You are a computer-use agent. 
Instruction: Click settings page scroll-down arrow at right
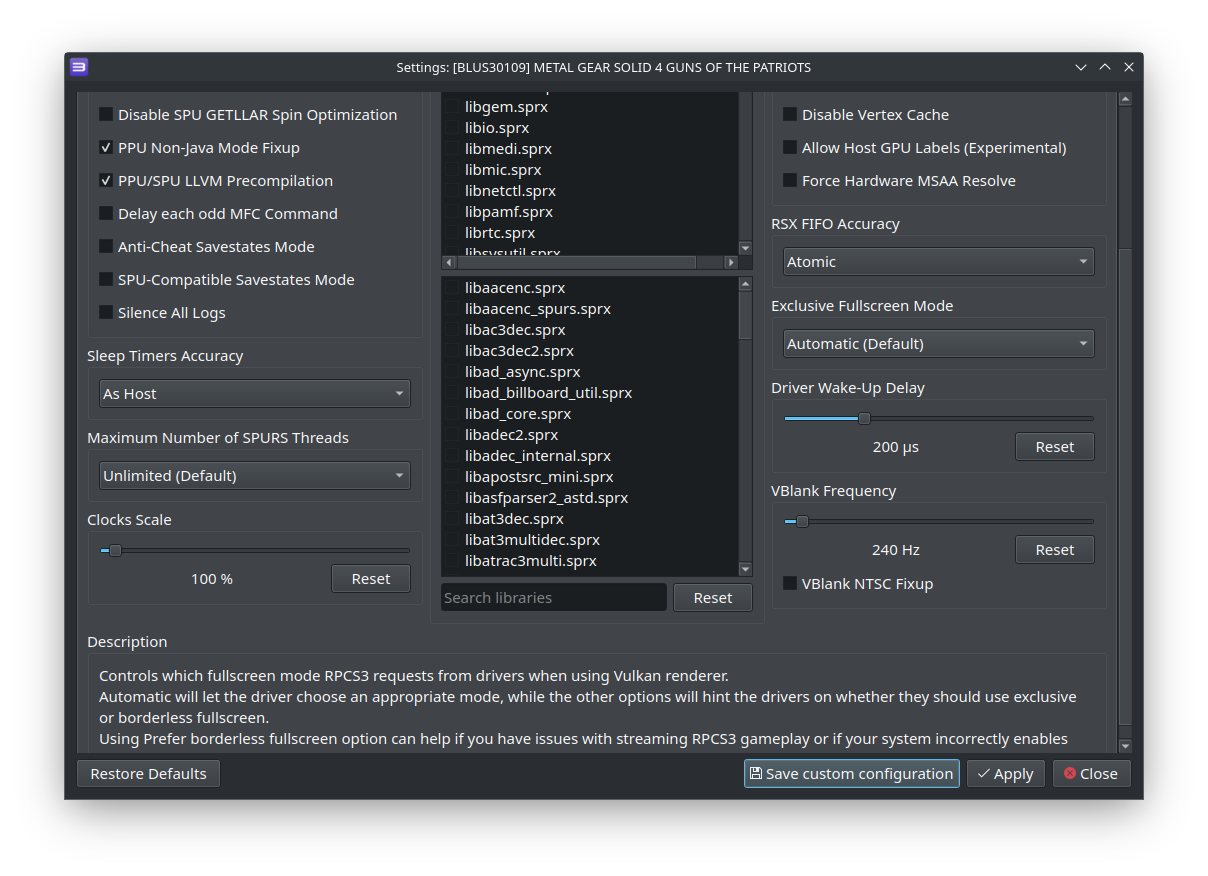click(1125, 746)
